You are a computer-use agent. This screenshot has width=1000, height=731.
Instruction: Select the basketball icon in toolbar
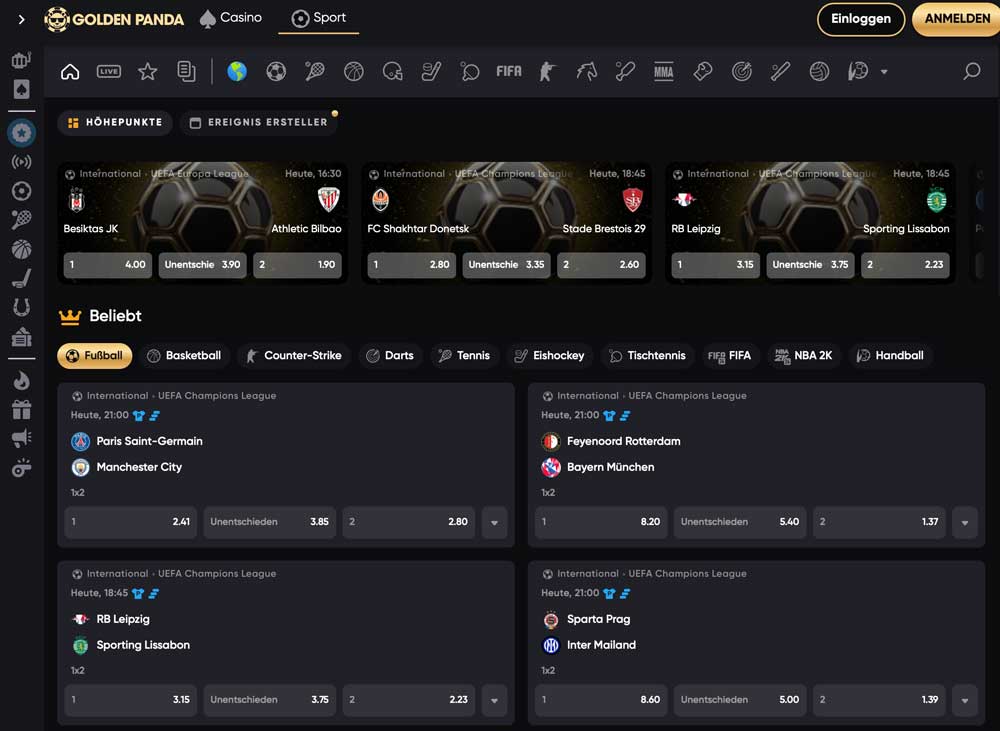click(354, 71)
